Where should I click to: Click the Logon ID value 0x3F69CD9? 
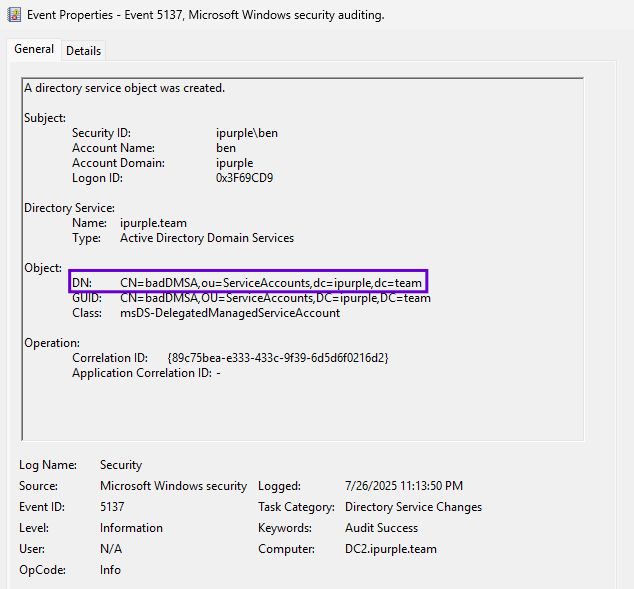point(244,178)
